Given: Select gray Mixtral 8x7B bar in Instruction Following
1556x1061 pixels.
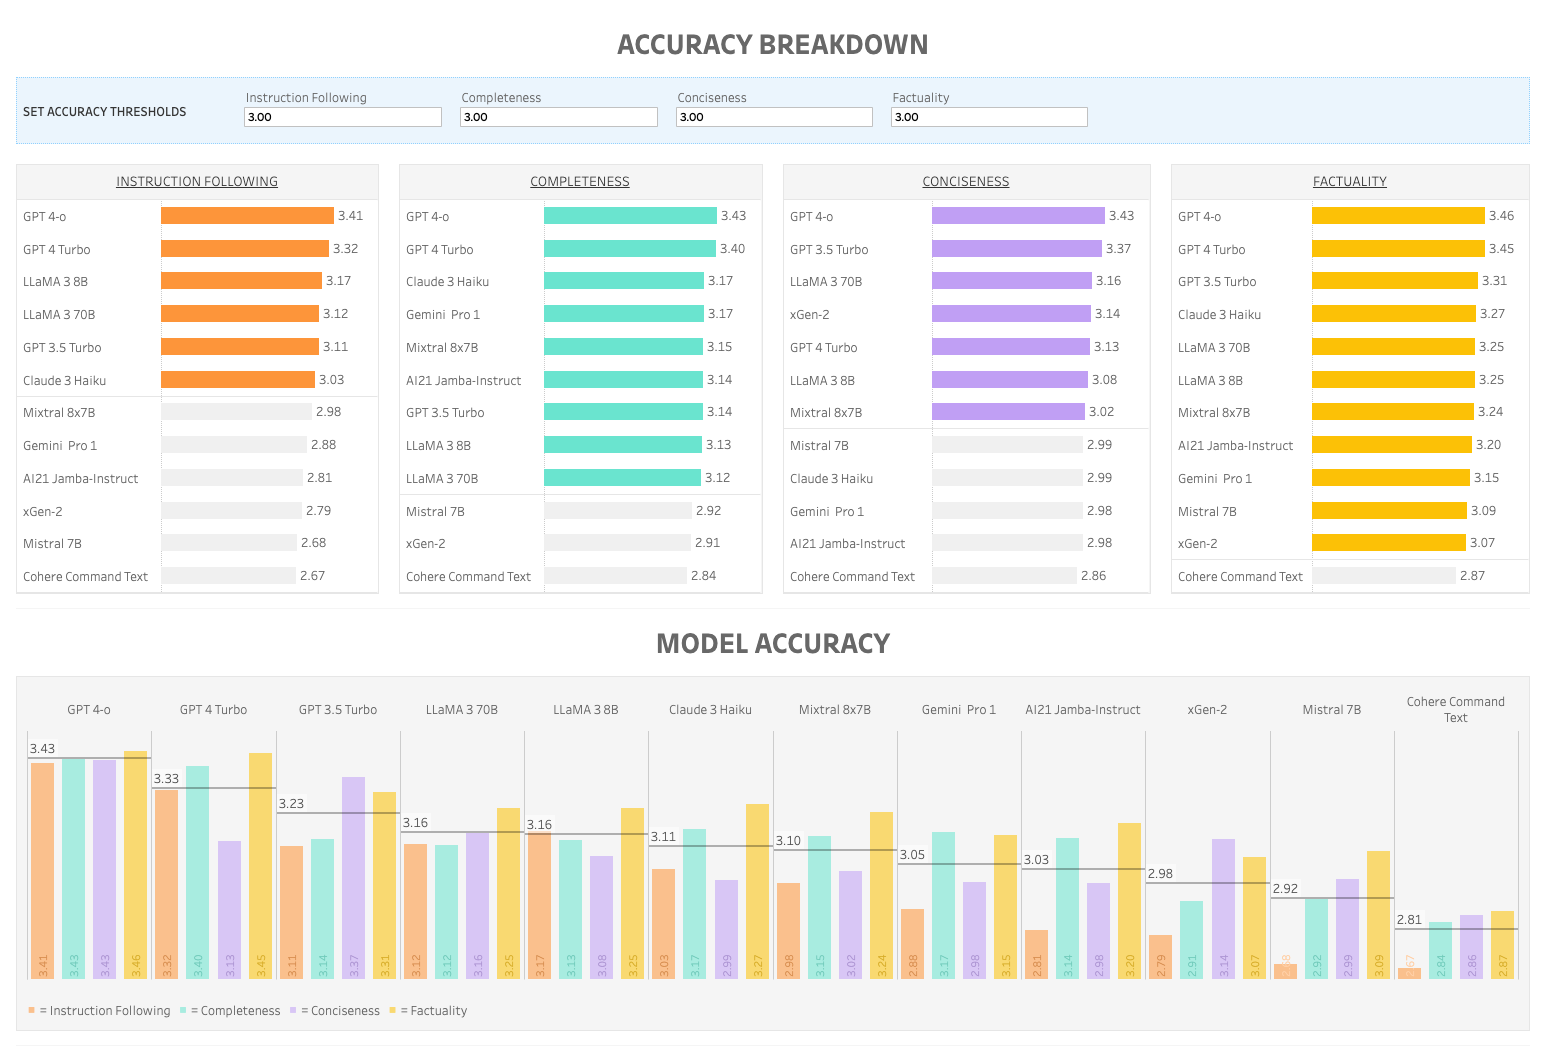Looking at the screenshot, I should coord(236,412).
